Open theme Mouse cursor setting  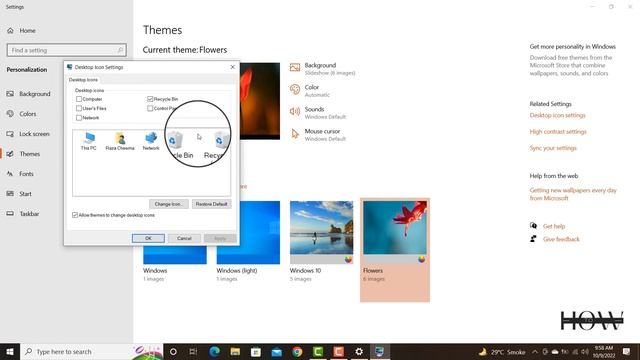coord(318,135)
